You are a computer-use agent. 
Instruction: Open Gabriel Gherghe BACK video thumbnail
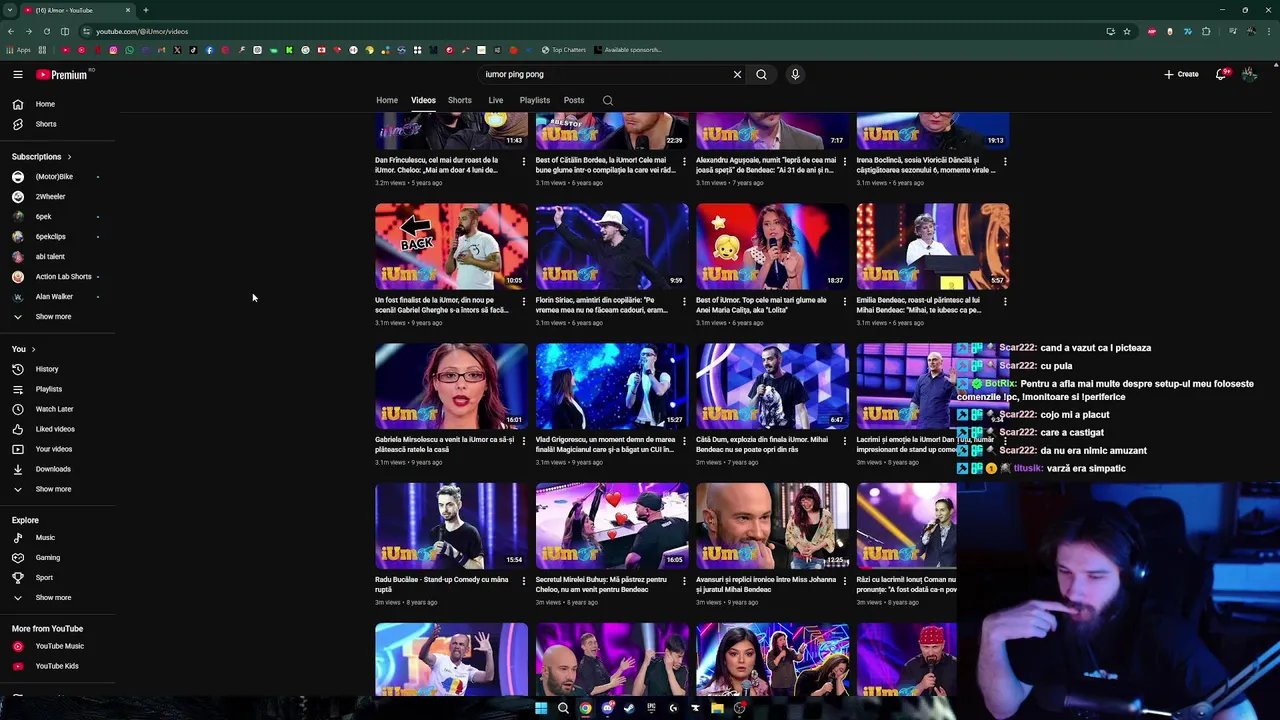(451, 246)
